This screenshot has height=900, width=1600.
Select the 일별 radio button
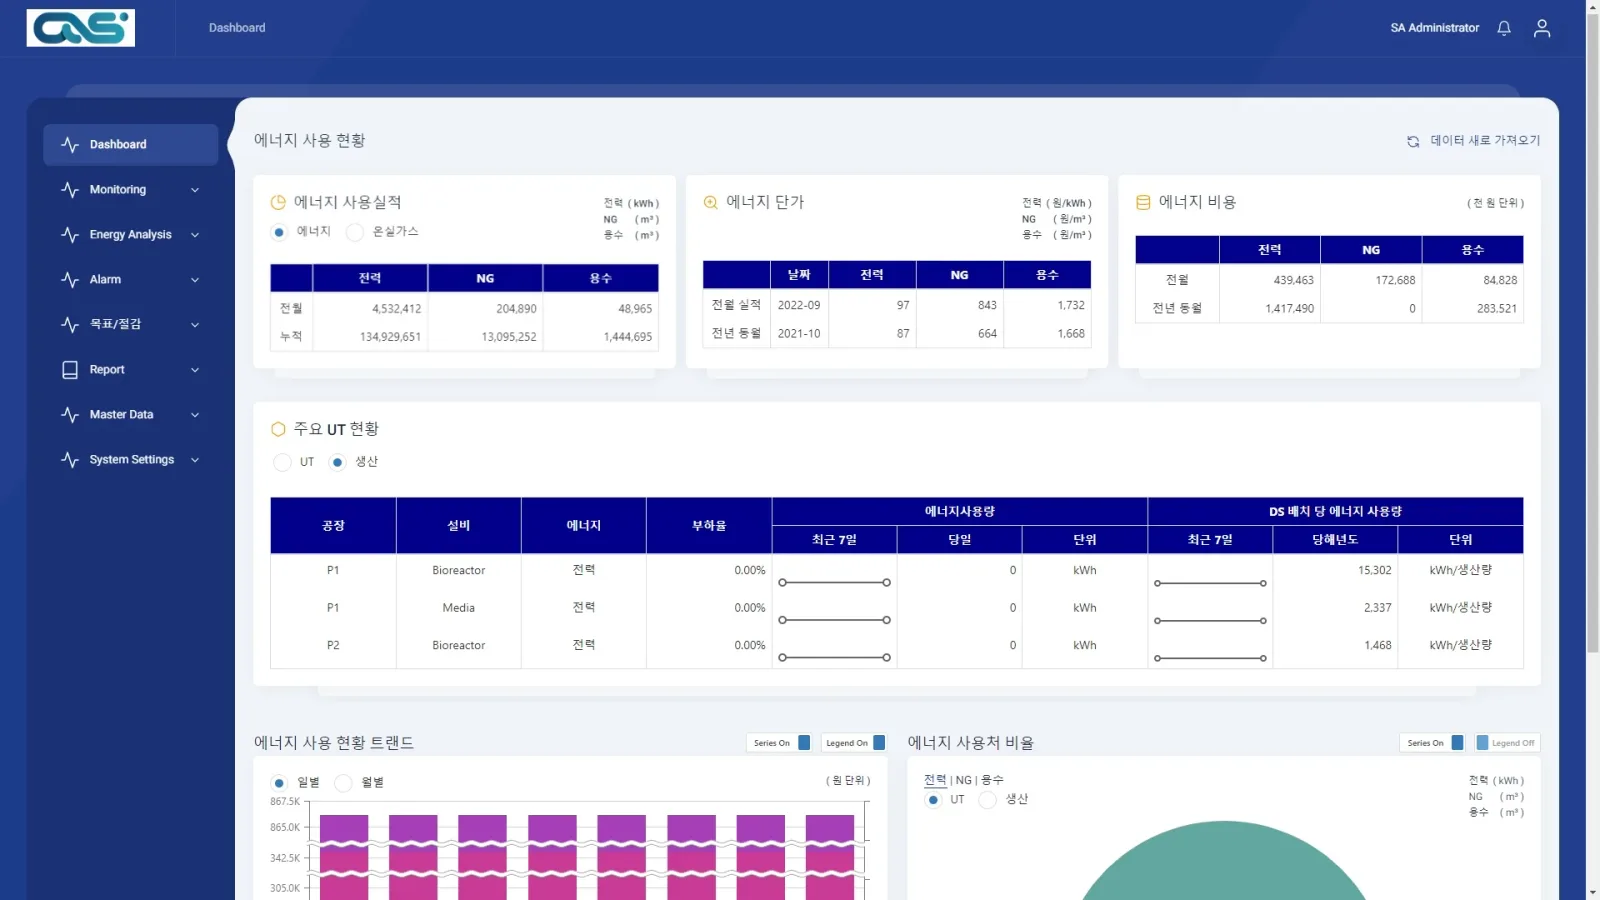(279, 783)
